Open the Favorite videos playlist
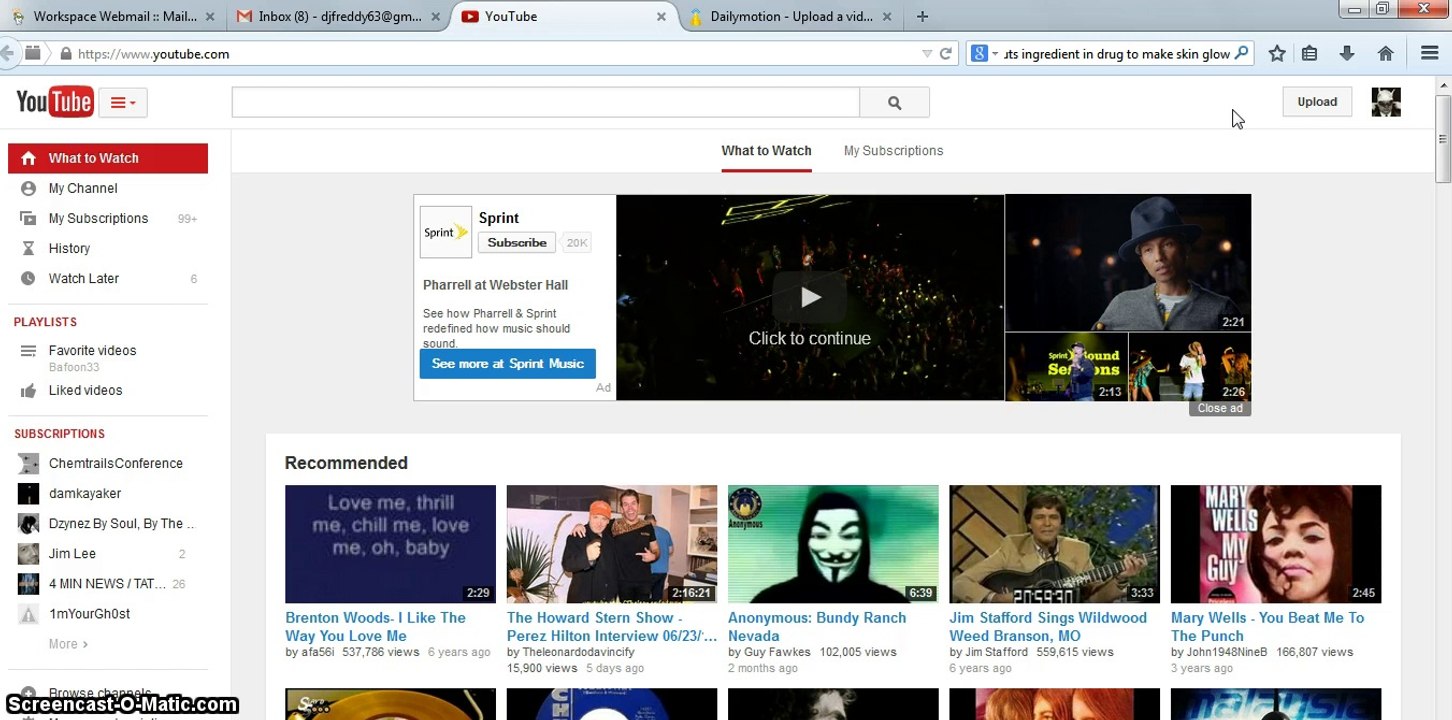The image size is (1452, 720). (92, 350)
